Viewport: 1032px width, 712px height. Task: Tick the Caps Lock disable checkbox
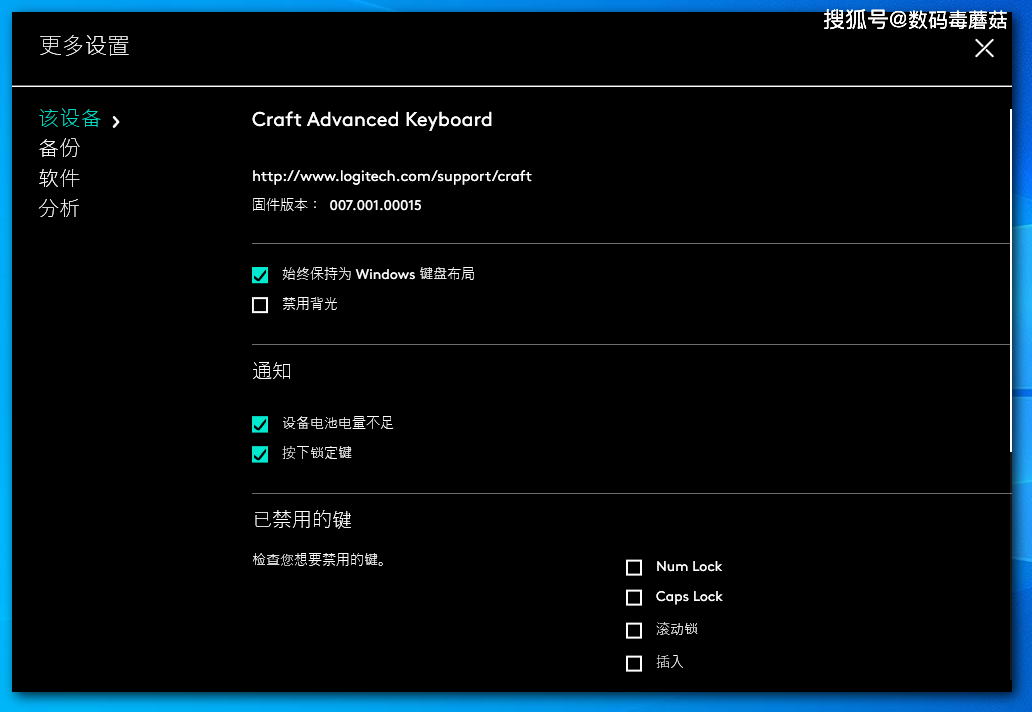click(634, 598)
